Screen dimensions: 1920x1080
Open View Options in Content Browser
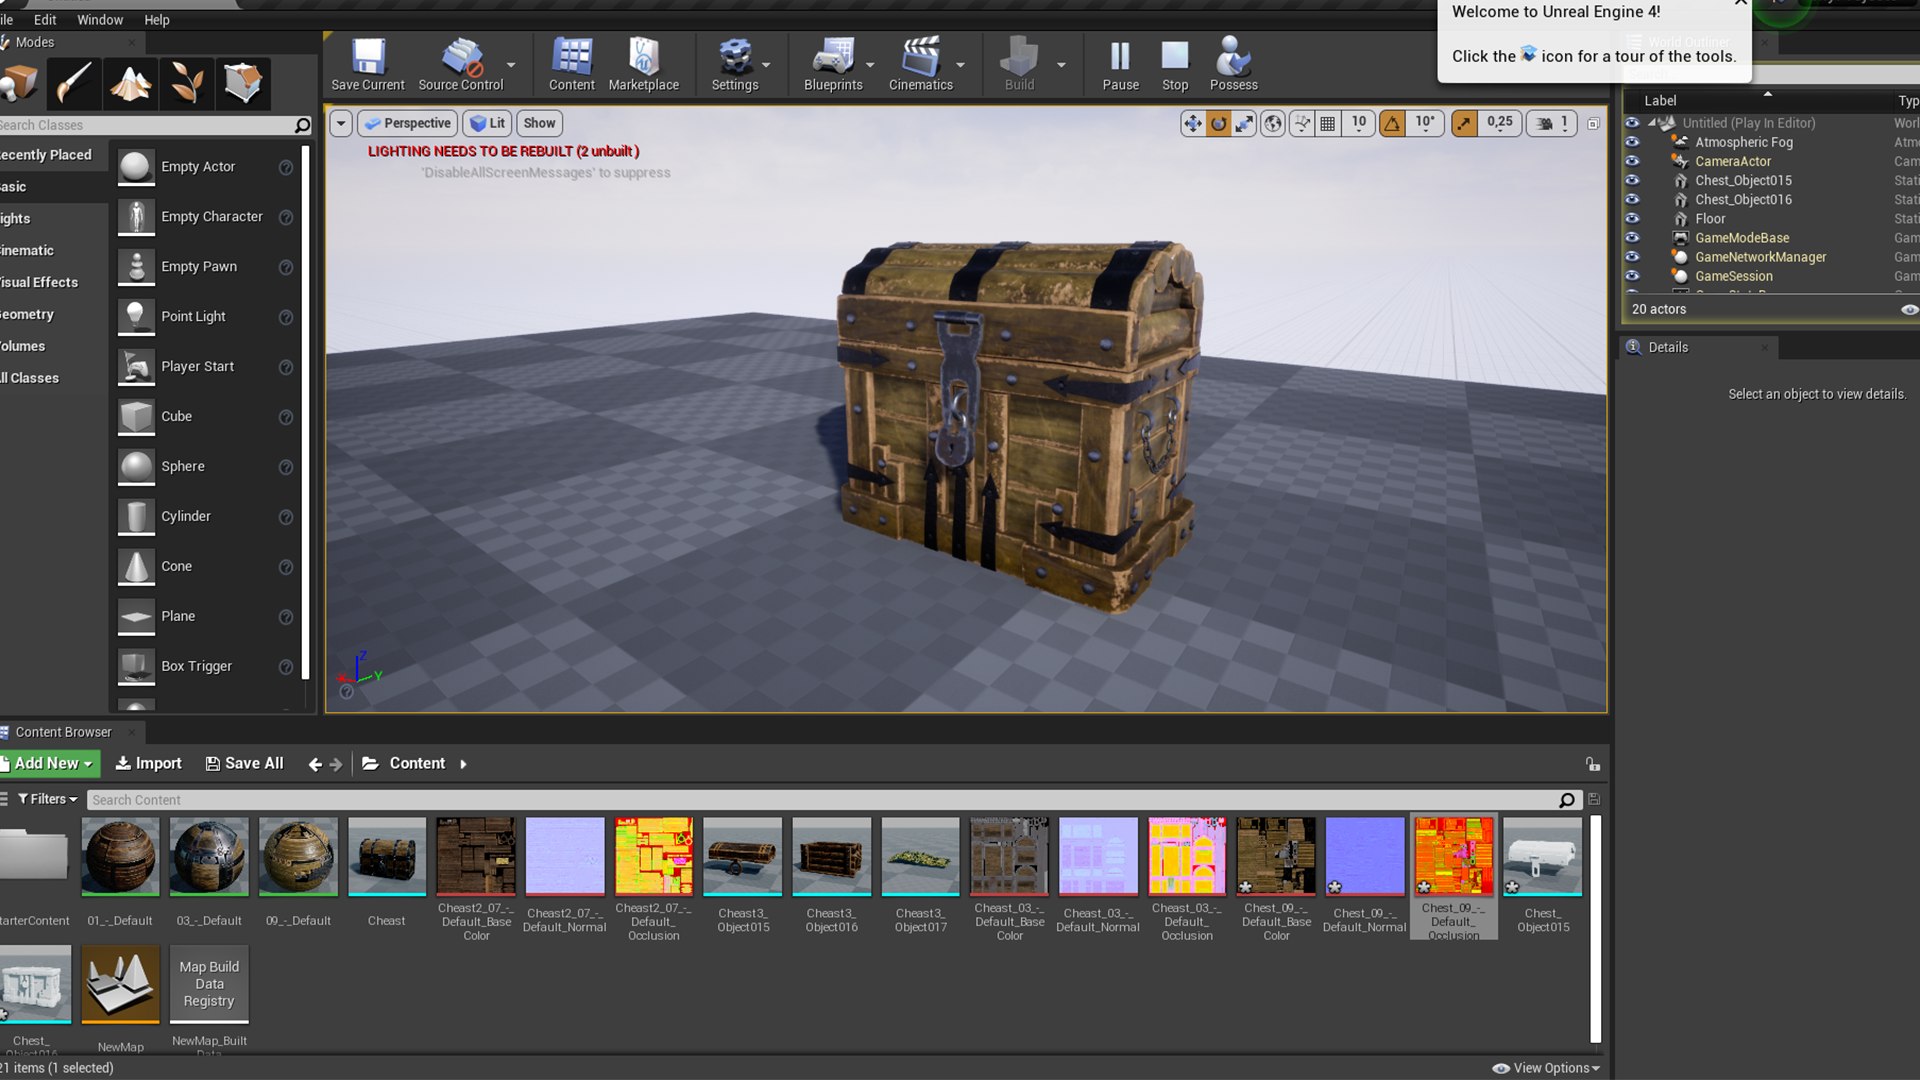[1546, 1068]
